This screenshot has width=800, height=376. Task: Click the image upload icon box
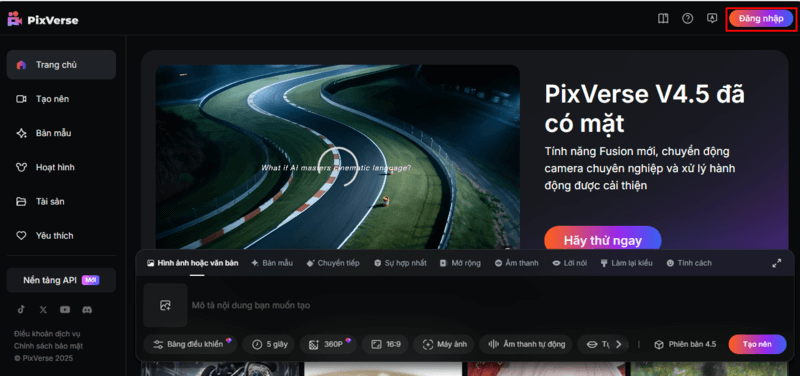tap(165, 305)
